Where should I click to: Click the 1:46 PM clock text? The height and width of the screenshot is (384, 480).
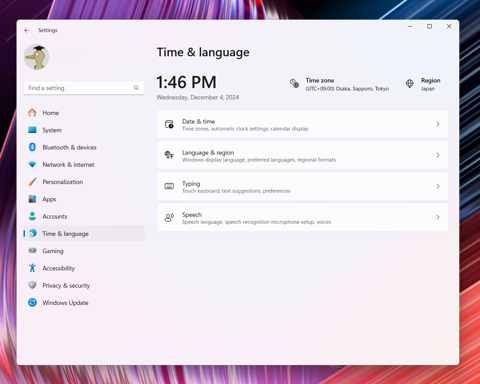187,82
